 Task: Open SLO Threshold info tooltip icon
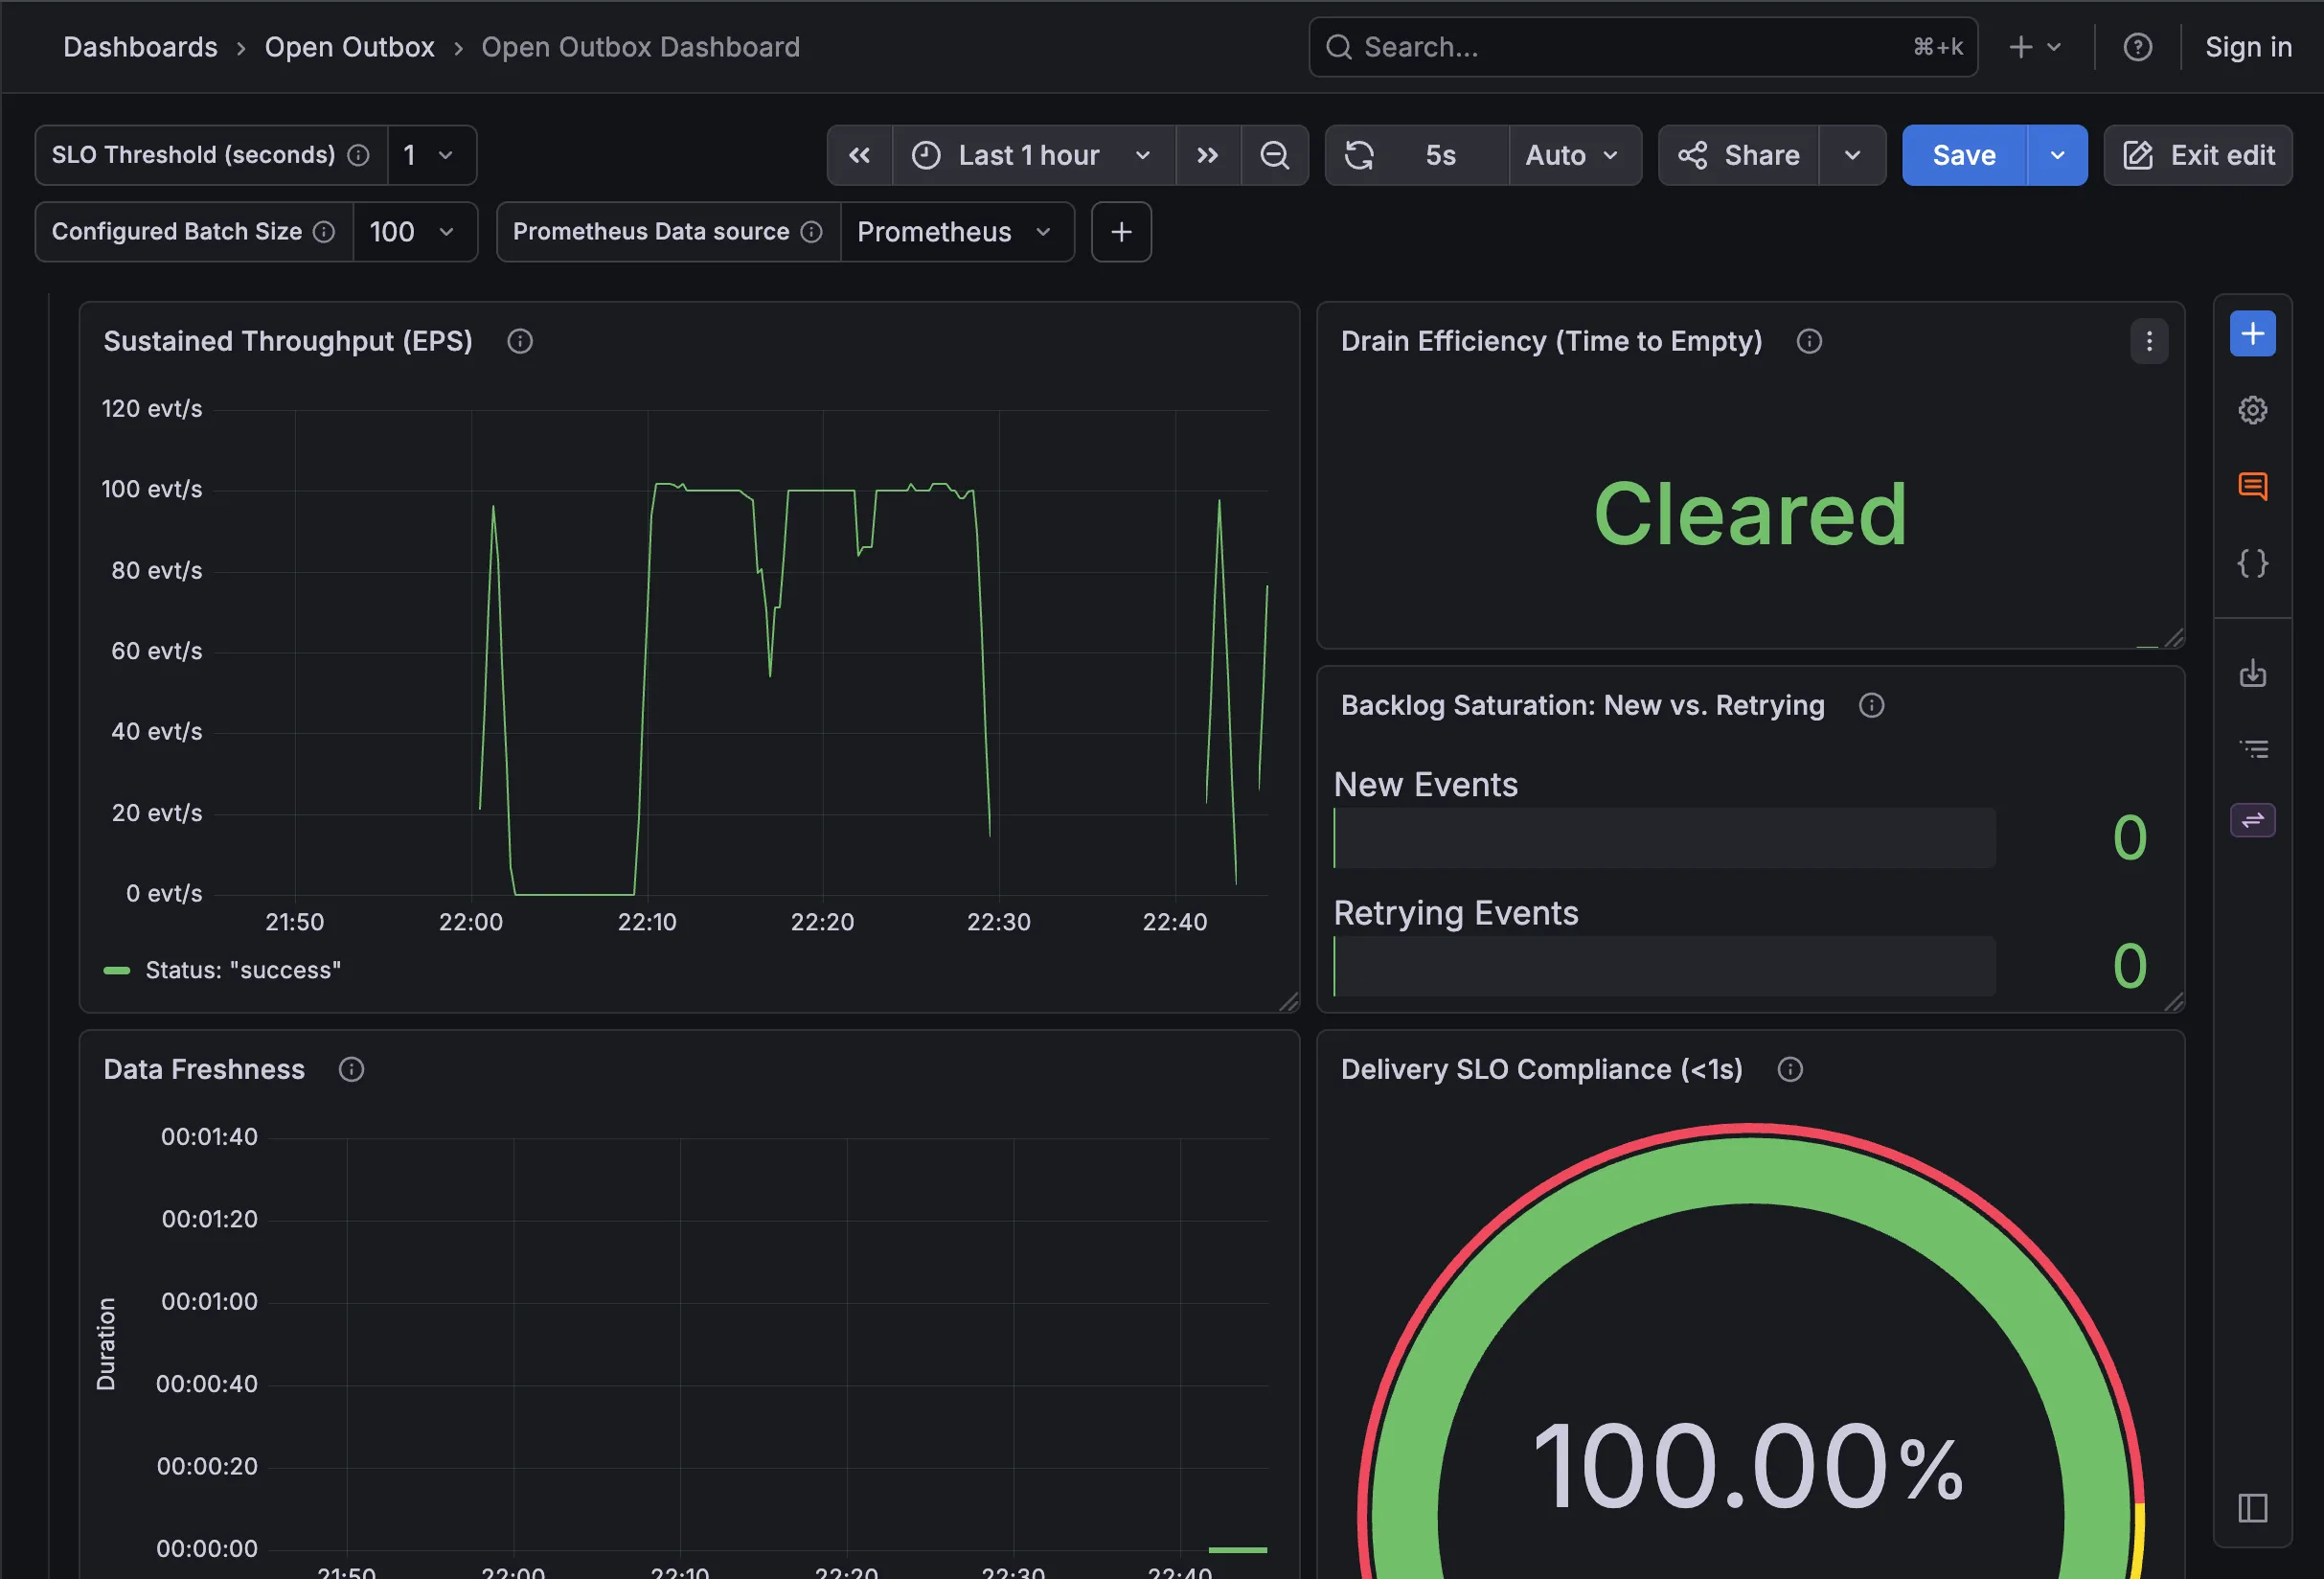(x=358, y=155)
